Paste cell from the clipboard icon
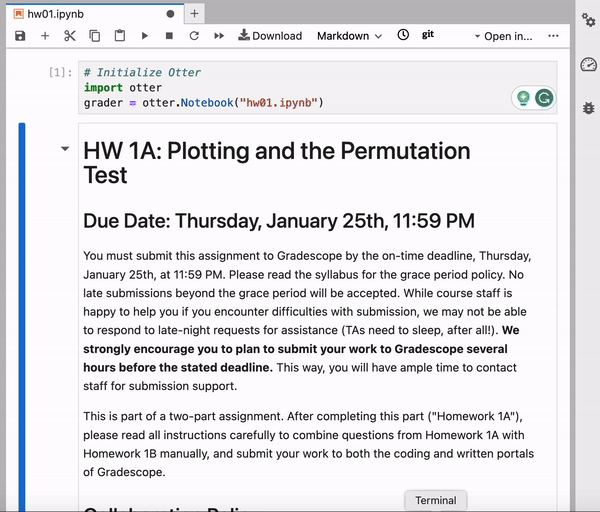600x512 pixels. 120,36
